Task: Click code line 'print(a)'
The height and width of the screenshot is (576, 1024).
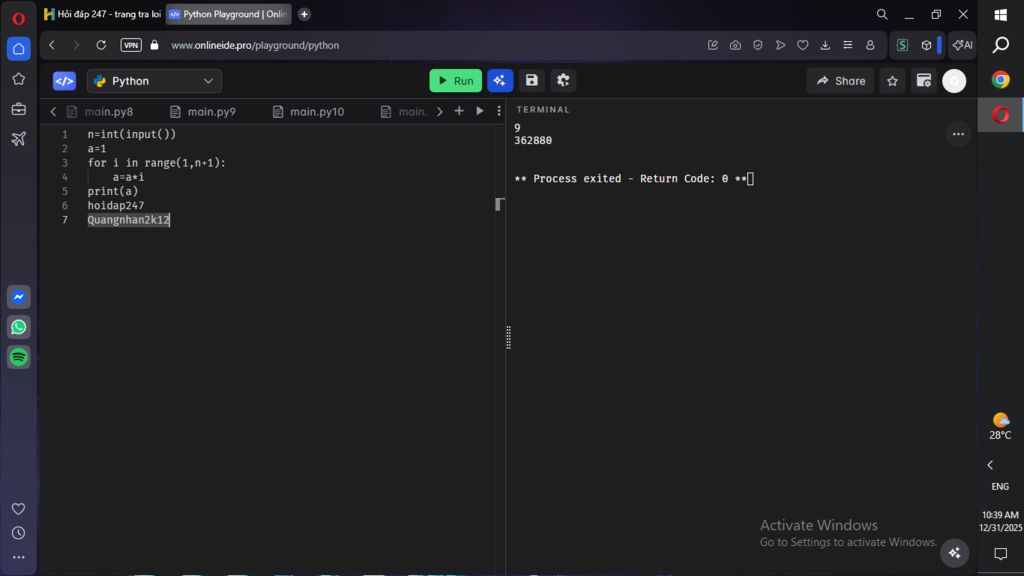Action: 113,191
